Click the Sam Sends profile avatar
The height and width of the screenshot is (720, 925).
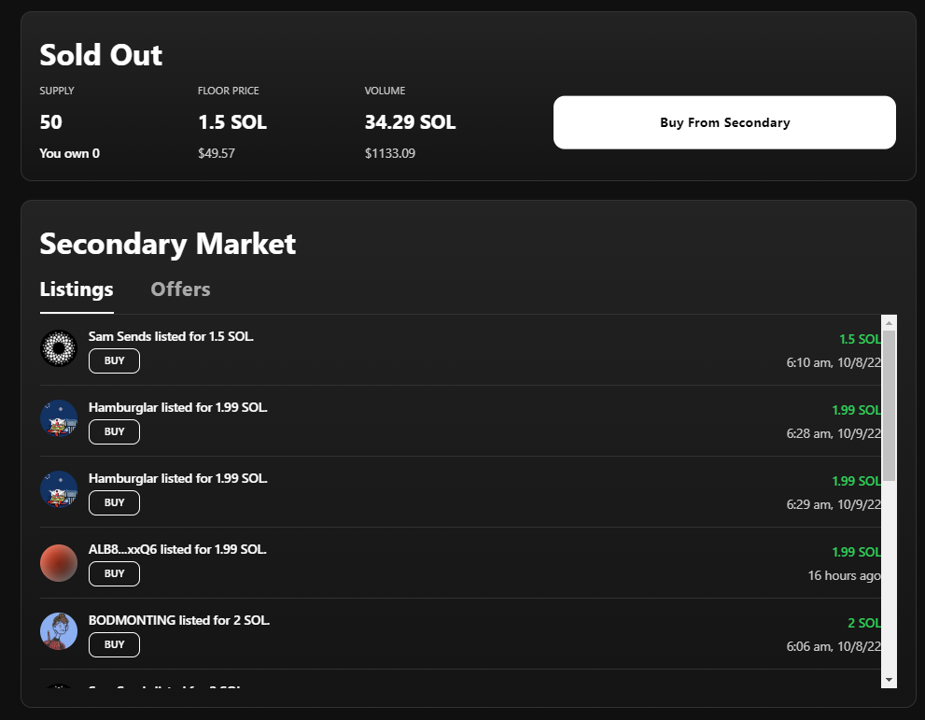point(58,348)
